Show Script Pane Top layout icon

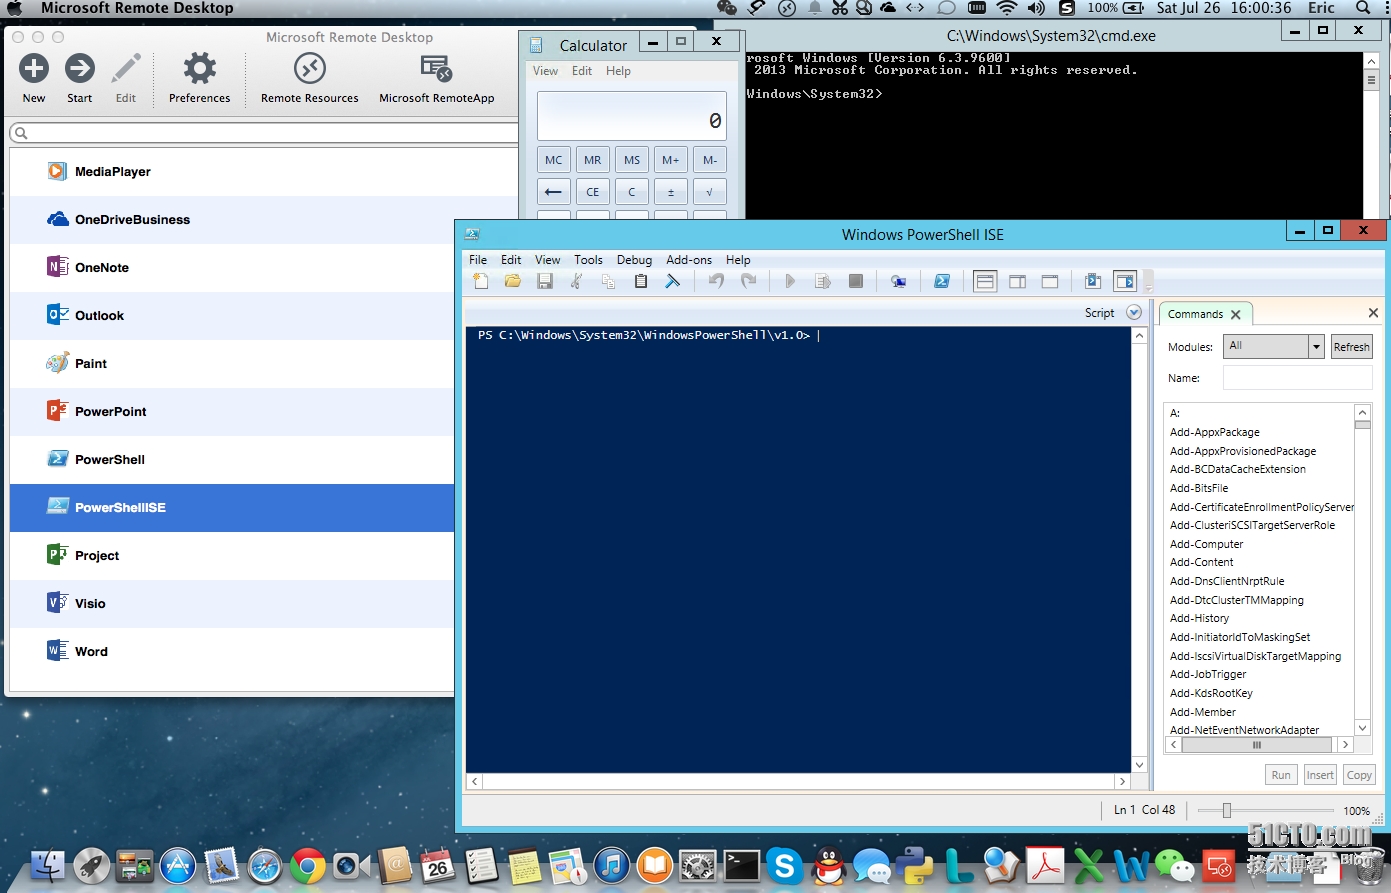point(985,282)
